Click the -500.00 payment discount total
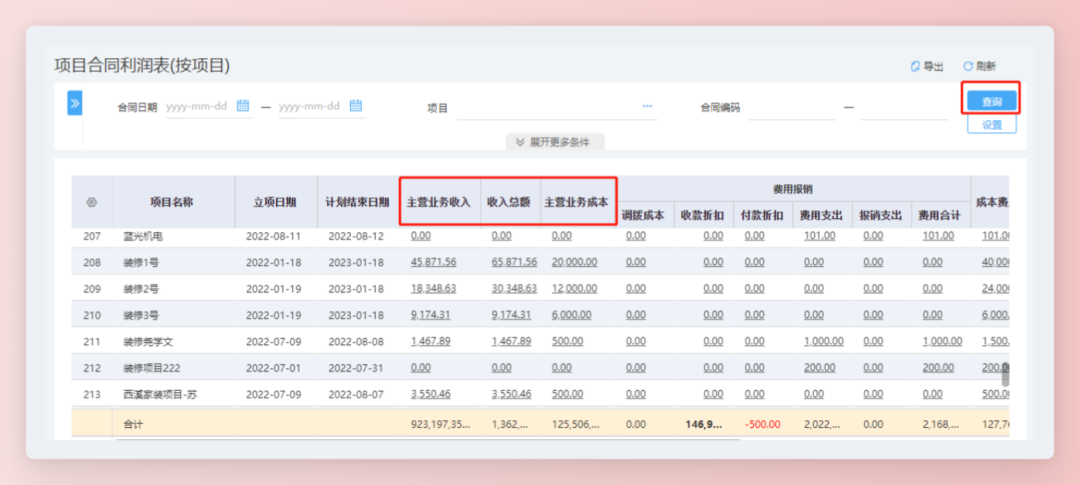This screenshot has width=1080, height=485. [x=761, y=425]
